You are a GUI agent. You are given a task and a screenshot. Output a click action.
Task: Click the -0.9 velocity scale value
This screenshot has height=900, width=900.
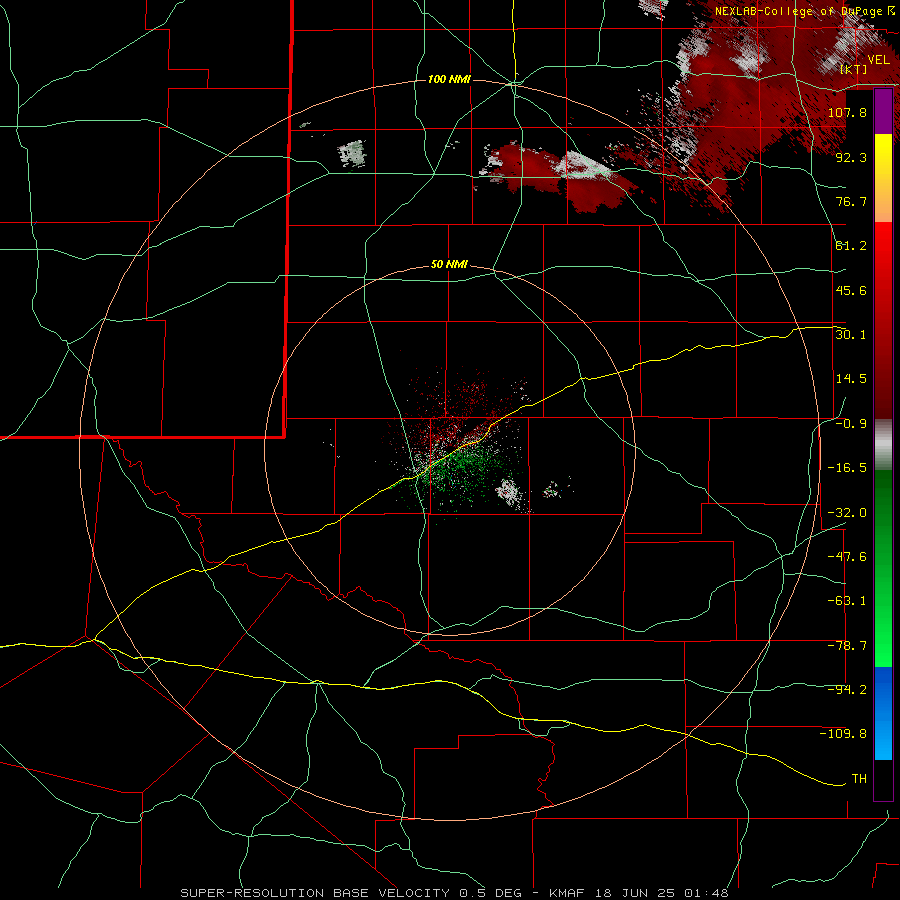[x=851, y=424]
